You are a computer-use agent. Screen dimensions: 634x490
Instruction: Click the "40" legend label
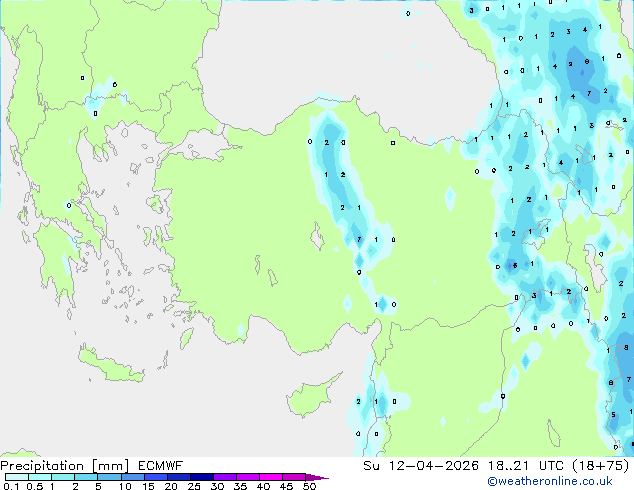point(263,486)
